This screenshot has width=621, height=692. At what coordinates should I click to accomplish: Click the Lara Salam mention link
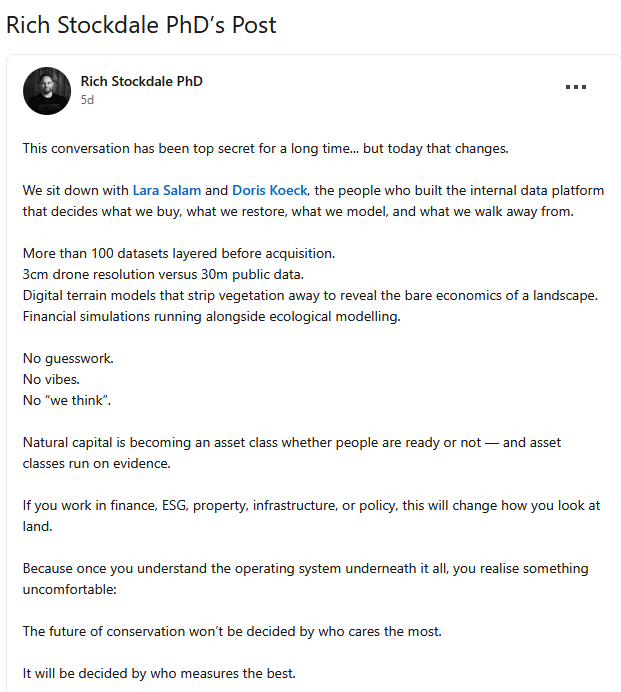click(x=167, y=190)
